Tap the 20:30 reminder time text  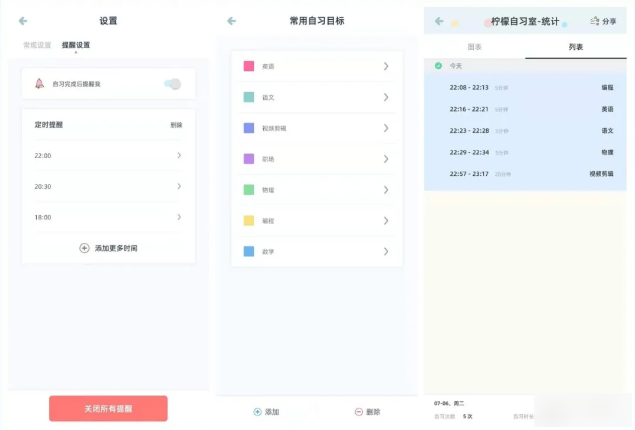coord(43,187)
